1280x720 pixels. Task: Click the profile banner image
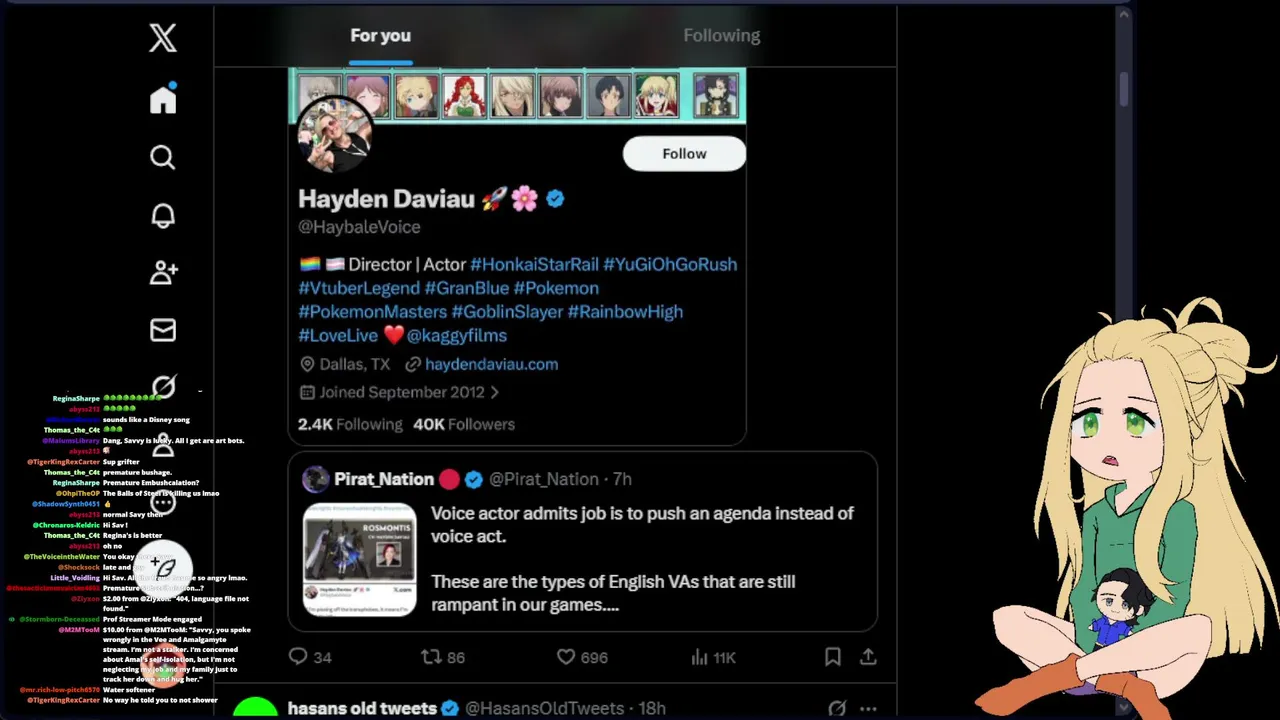pyautogui.click(x=517, y=95)
